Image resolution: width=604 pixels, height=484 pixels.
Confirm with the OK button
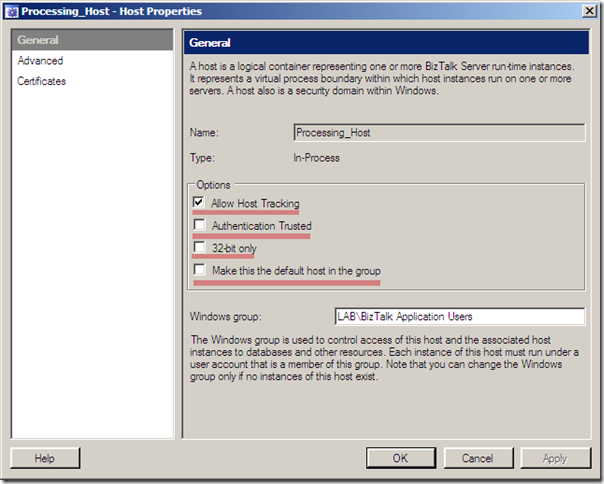[x=401, y=458]
